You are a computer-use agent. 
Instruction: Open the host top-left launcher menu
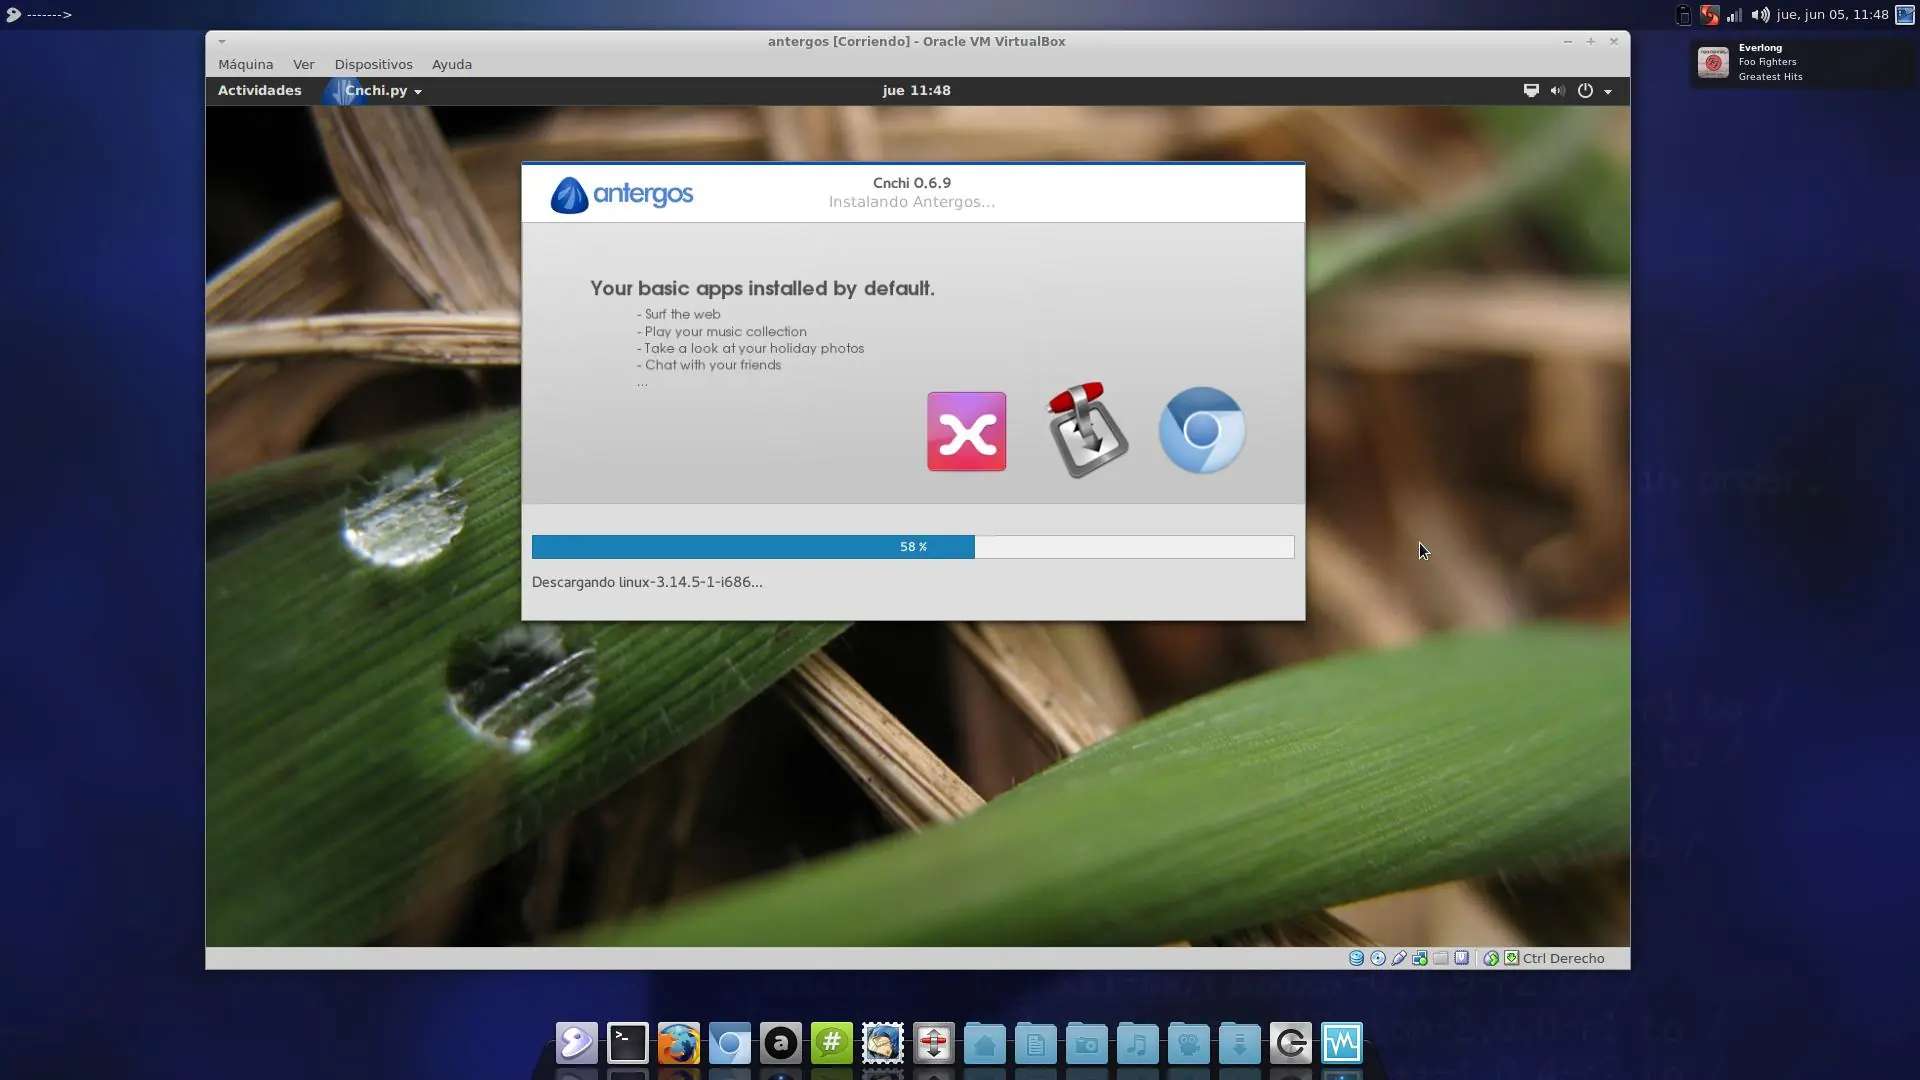(13, 14)
